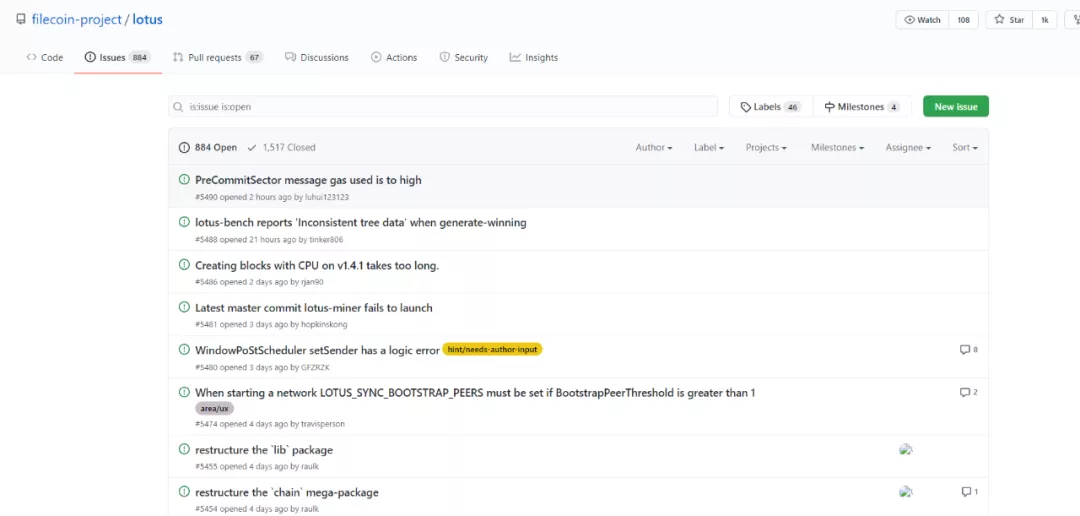The height and width of the screenshot is (516, 1080).
Task: Open issue lotus-bench reports Inconsistent tree data
Action: click(361, 223)
